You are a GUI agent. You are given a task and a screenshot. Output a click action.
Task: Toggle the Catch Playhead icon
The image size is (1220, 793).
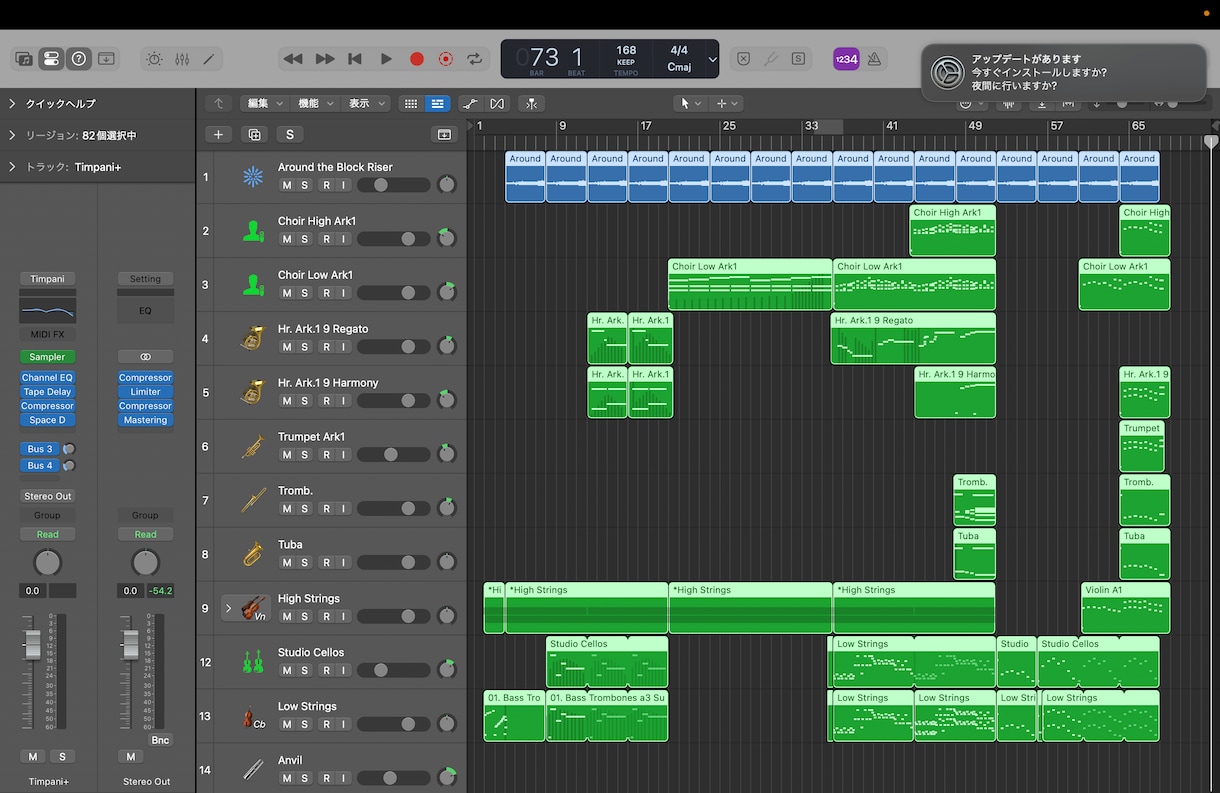point(531,103)
